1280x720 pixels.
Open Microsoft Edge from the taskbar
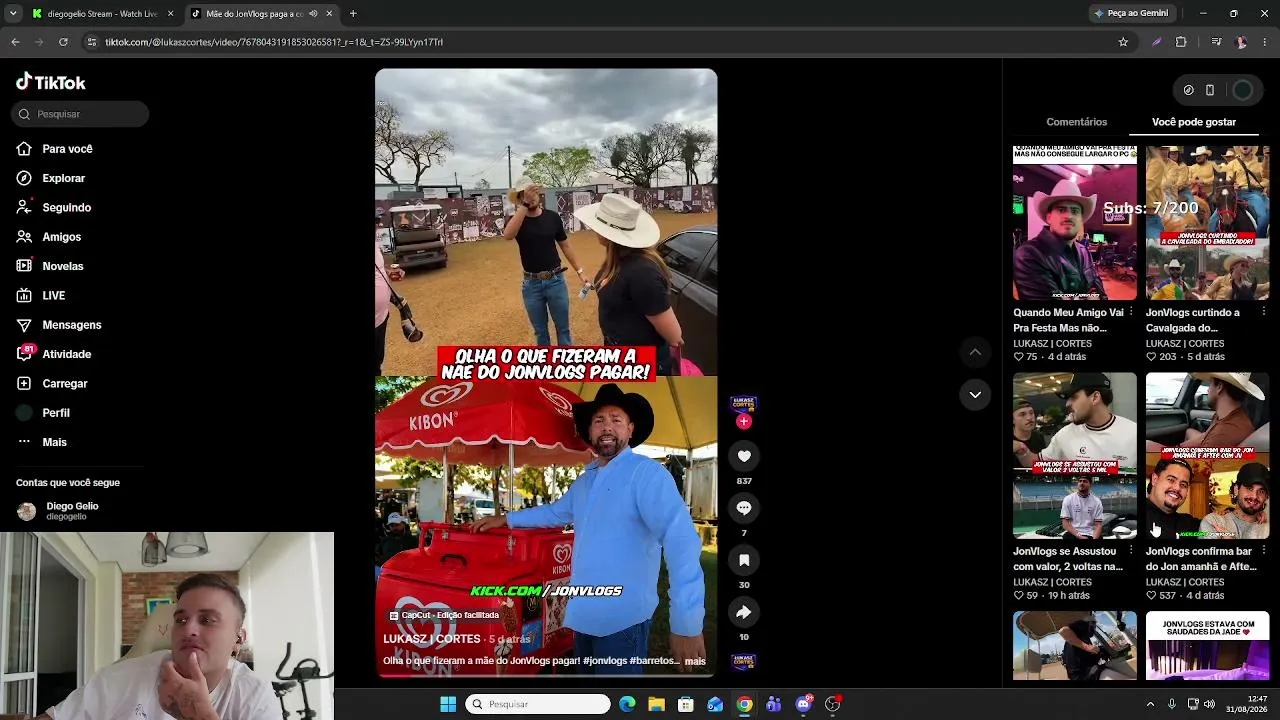tap(627, 704)
